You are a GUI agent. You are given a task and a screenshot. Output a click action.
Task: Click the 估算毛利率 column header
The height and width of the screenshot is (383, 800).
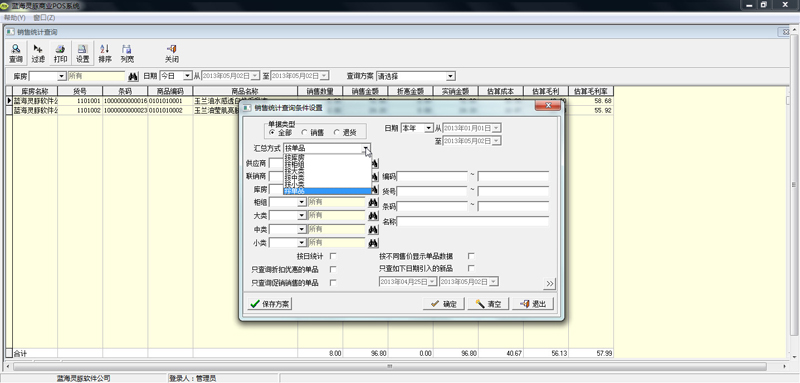pos(591,91)
